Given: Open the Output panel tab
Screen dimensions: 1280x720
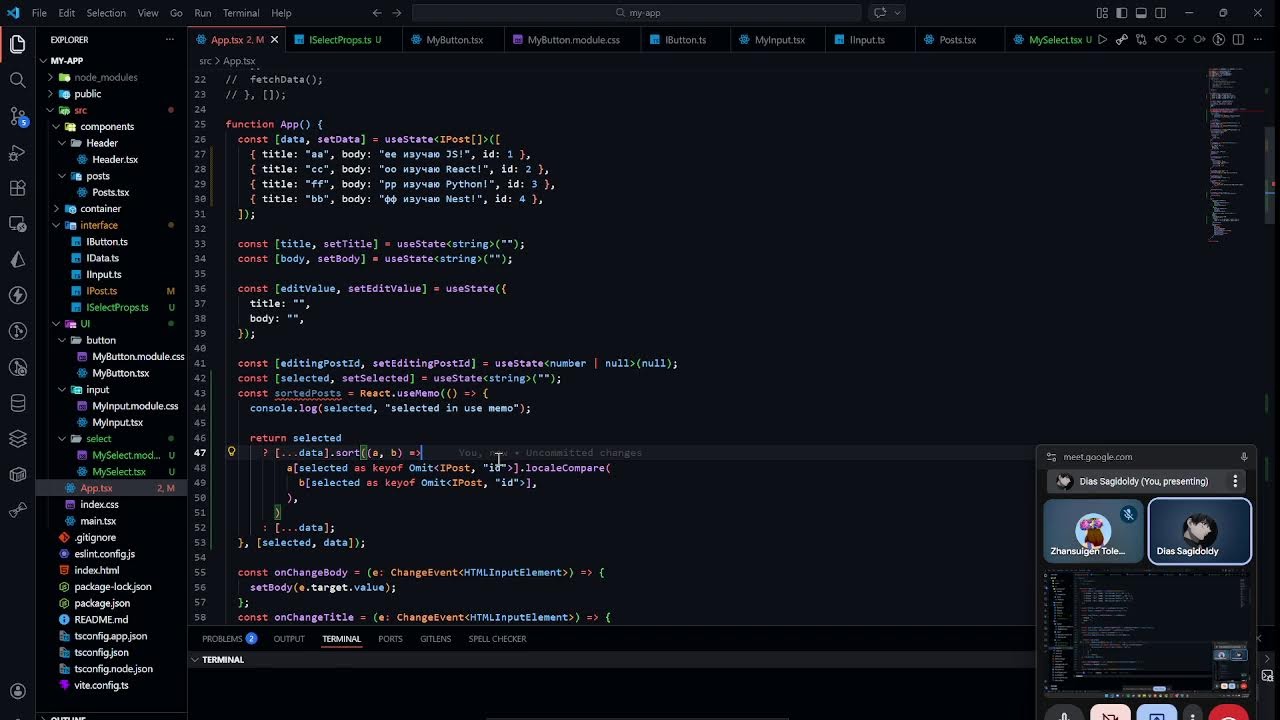Looking at the screenshot, I should point(289,639).
